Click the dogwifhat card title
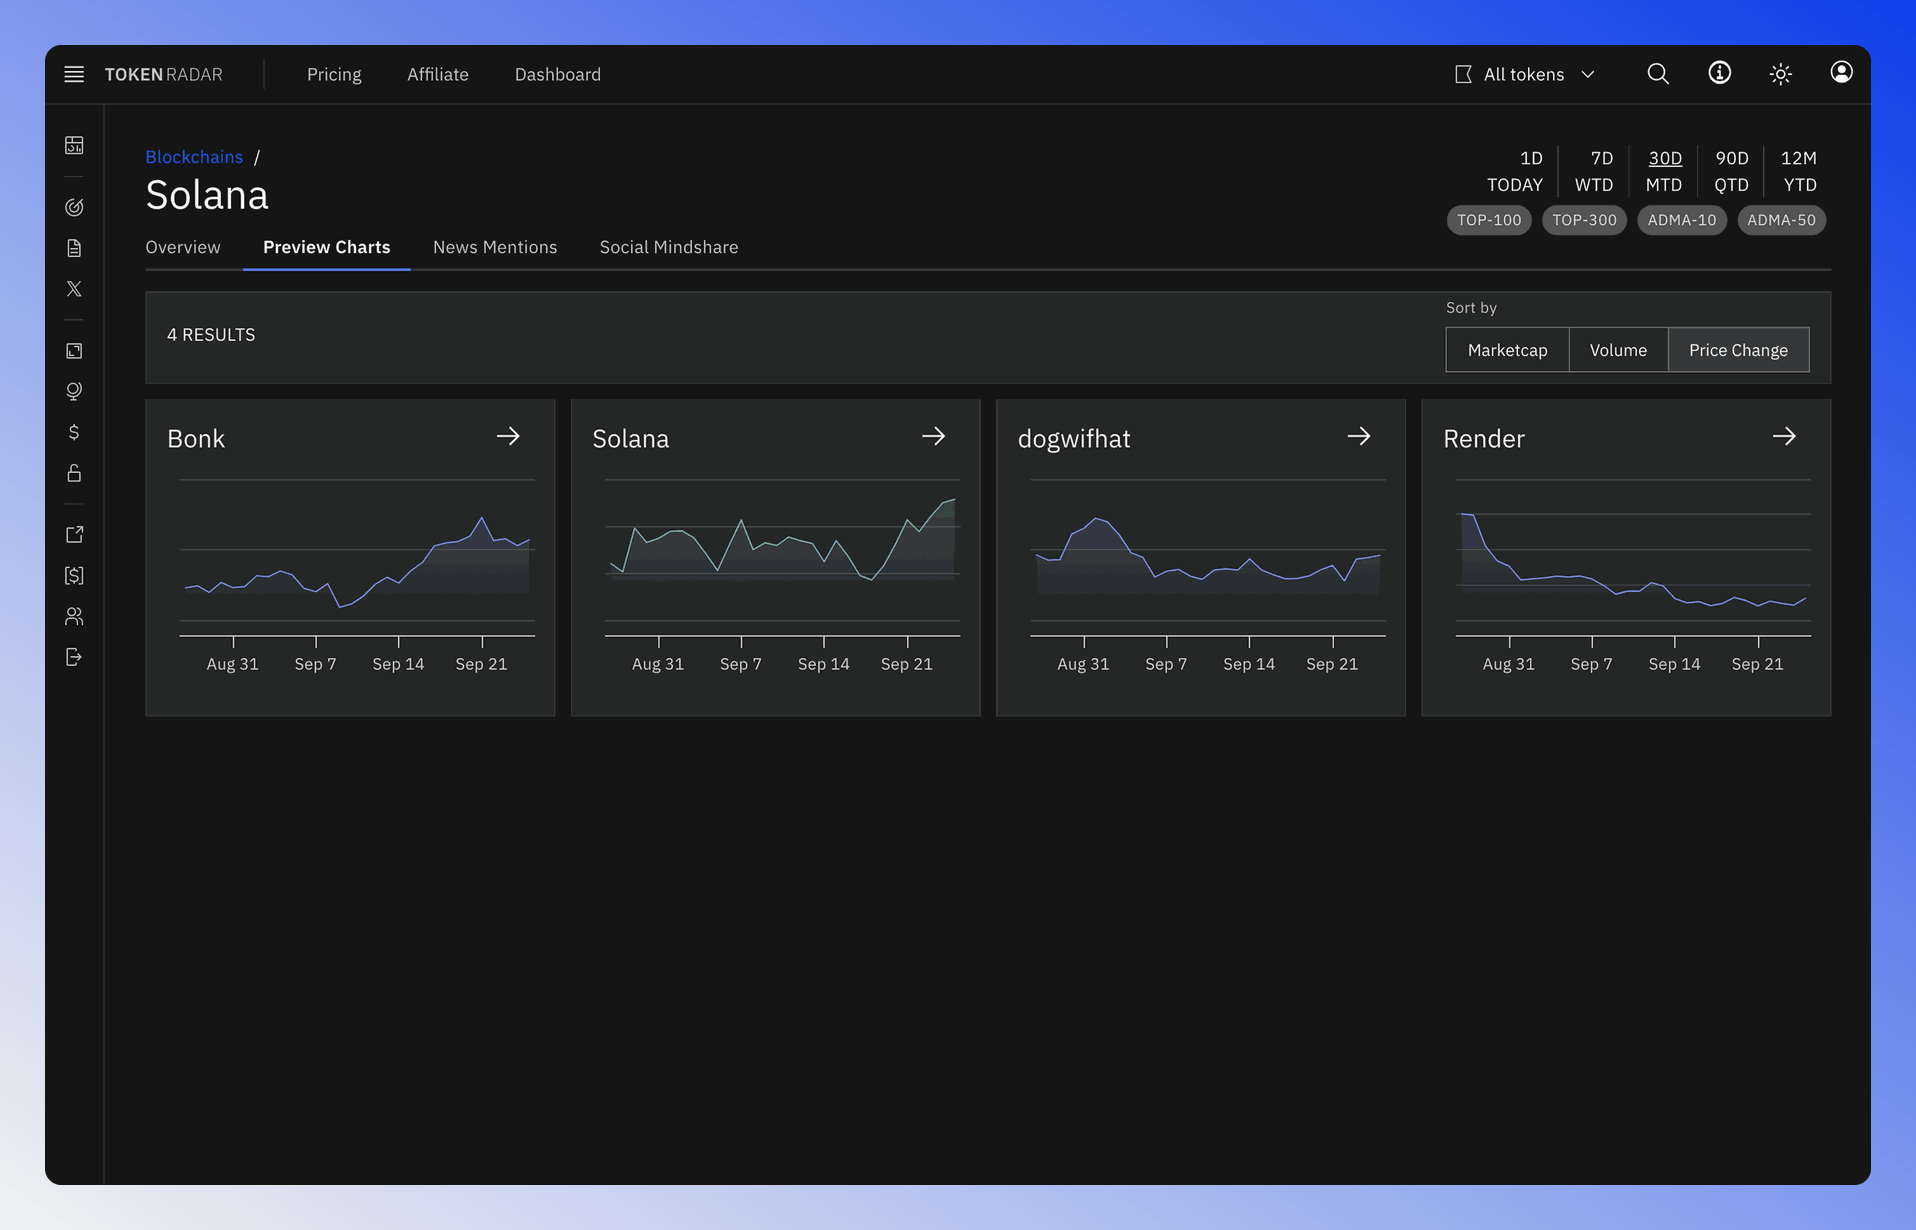Screen dimensions: 1916x1230 point(1074,438)
